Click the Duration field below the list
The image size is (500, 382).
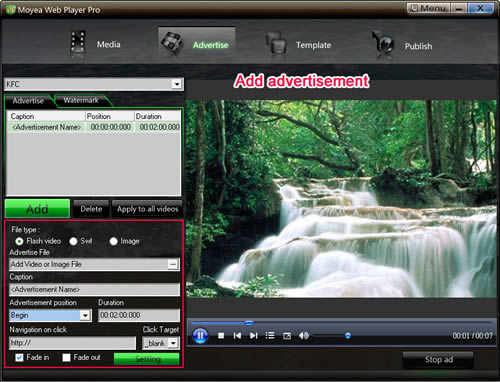click(x=139, y=315)
